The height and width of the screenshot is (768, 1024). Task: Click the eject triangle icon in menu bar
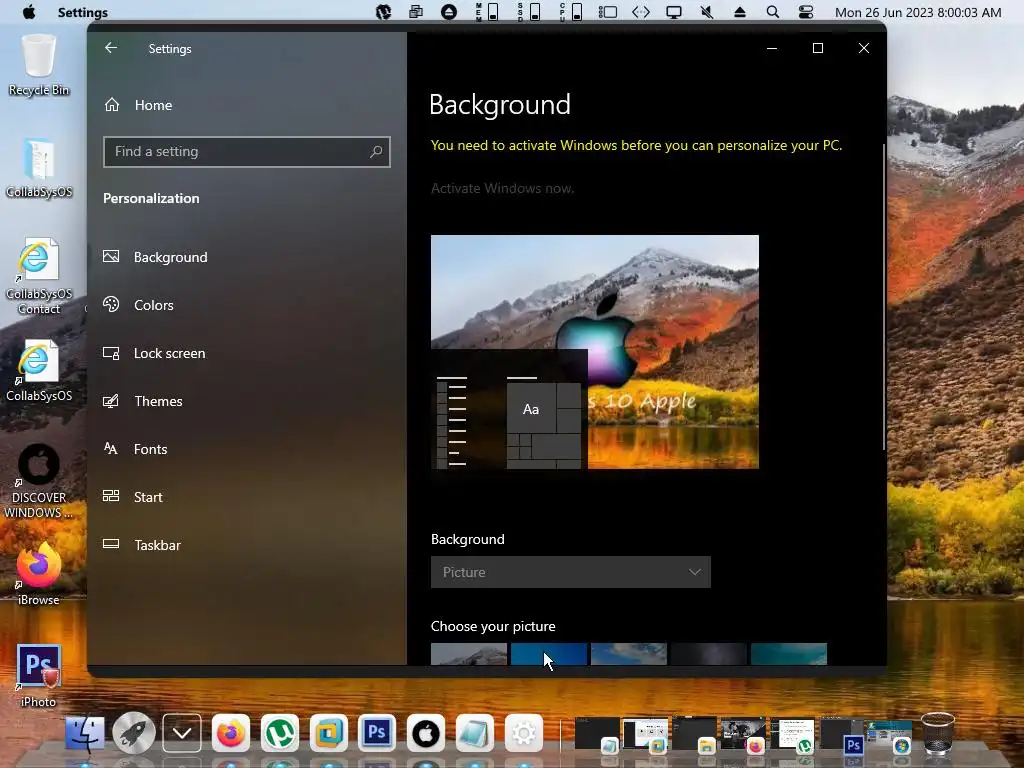740,12
